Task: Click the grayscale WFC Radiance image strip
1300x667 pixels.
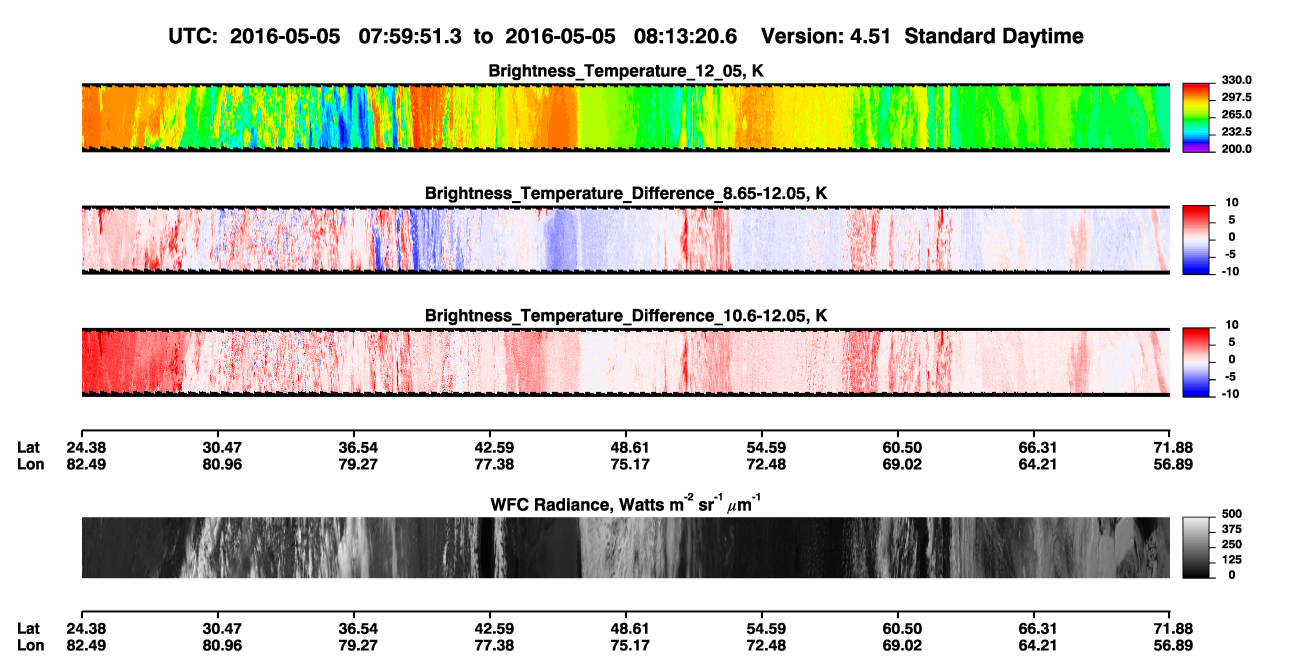Action: pyautogui.click(x=625, y=547)
